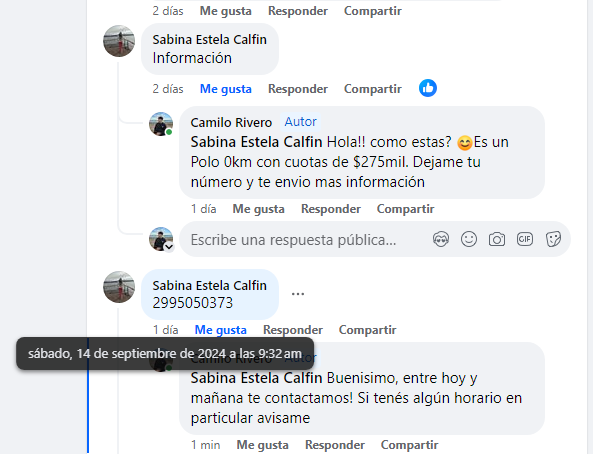Share the 2995050373 comment with Compartir
Viewport: 593px width, 454px height.
coord(367,330)
